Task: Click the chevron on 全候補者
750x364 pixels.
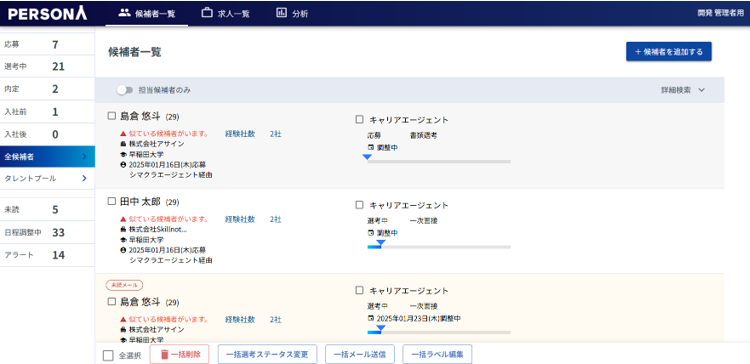Action: 84,156
